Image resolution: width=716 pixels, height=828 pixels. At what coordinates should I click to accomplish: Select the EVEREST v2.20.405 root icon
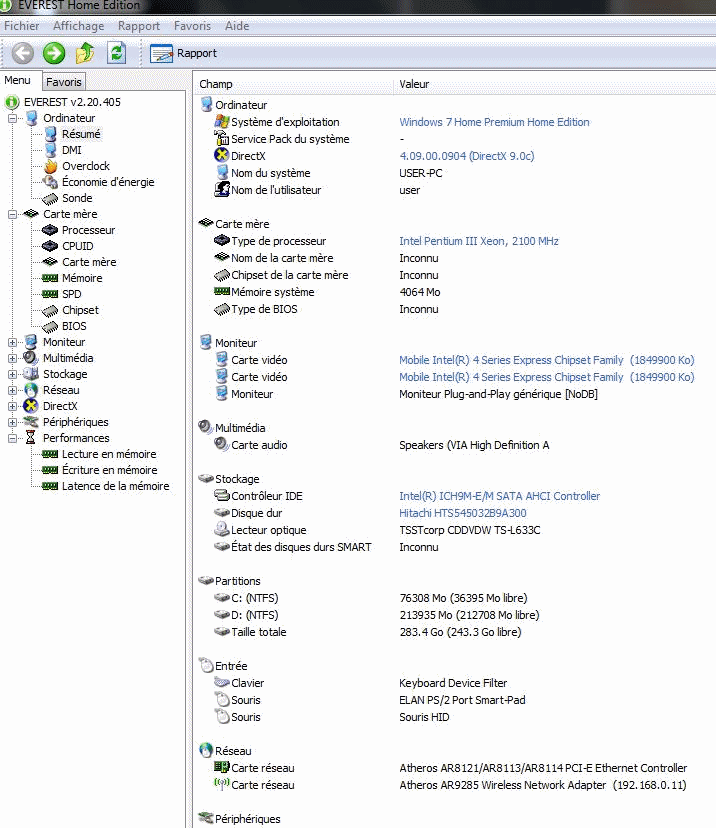[x=12, y=102]
